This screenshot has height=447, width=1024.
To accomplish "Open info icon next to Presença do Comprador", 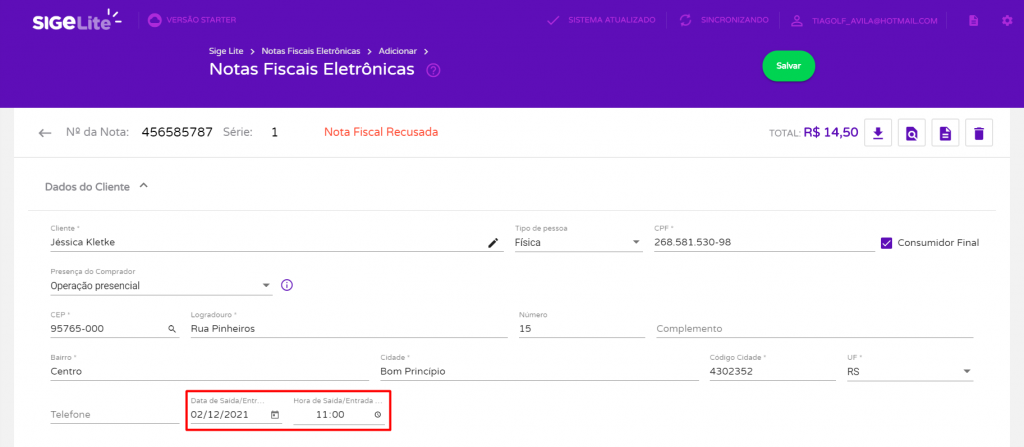I will 286,286.
